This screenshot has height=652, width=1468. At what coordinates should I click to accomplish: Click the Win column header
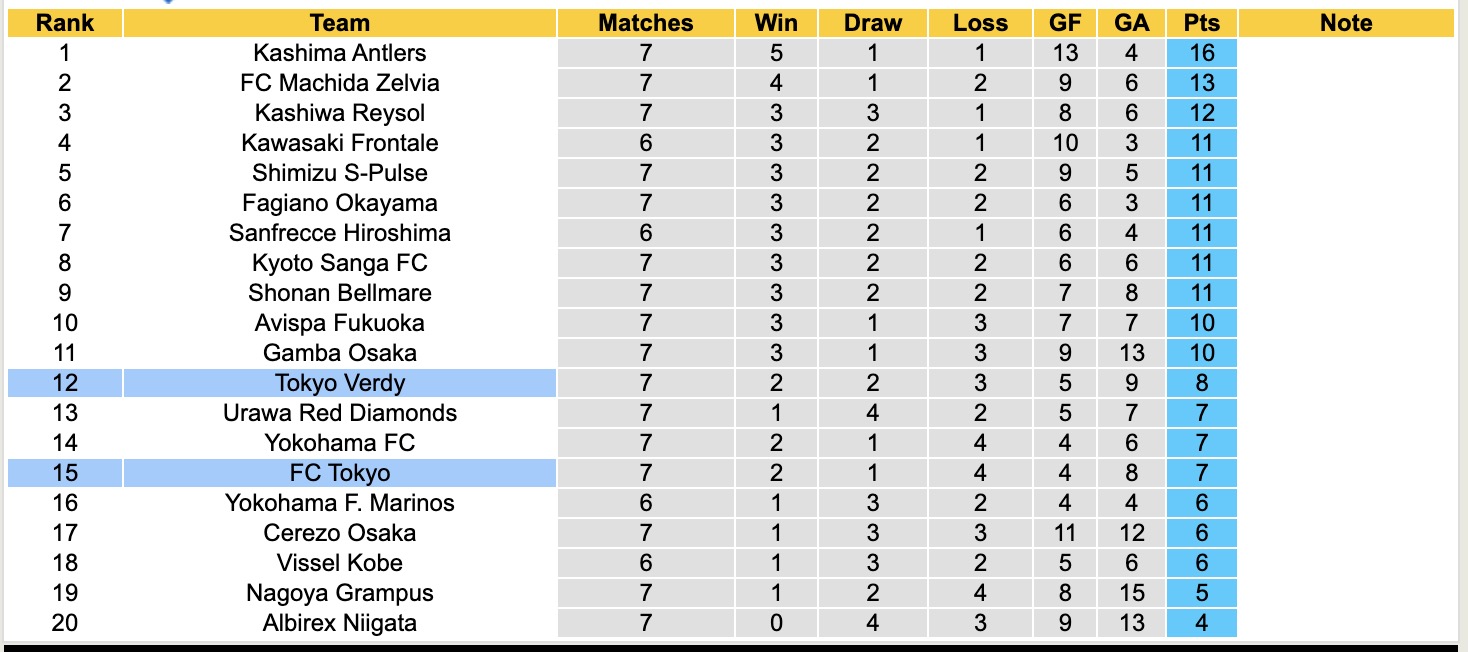[776, 23]
